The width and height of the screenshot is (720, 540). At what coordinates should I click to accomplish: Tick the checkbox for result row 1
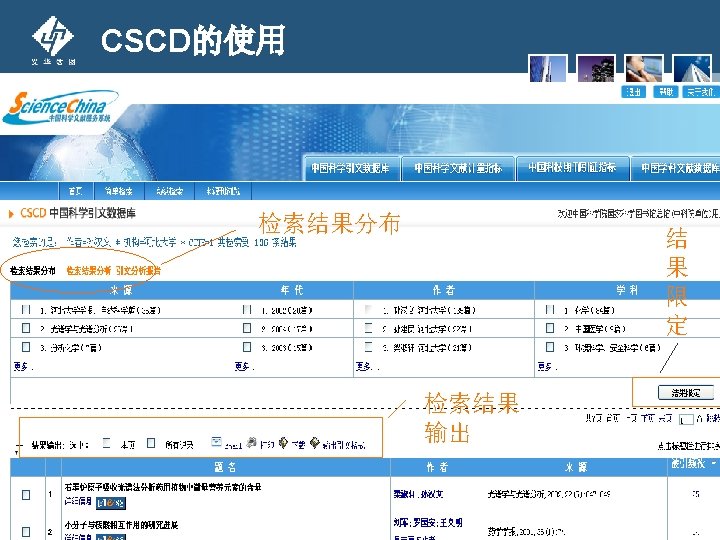click(x=26, y=495)
